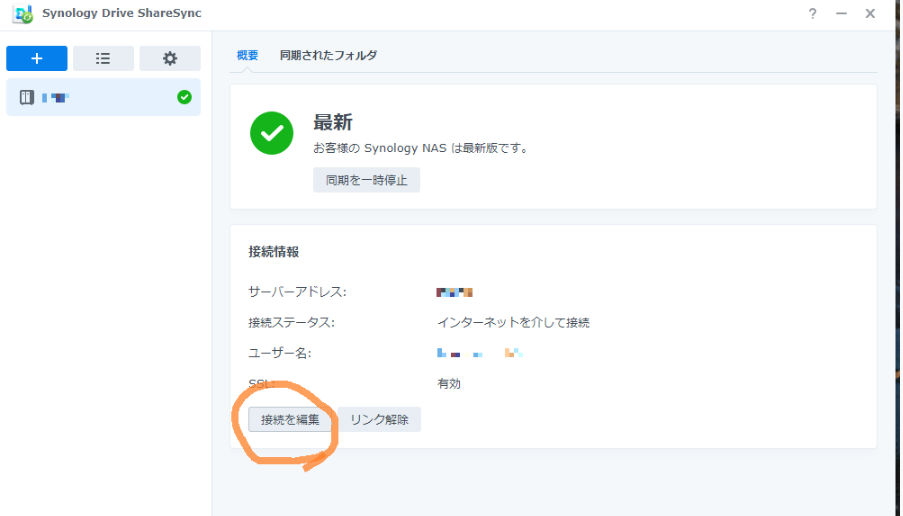Image resolution: width=903 pixels, height=516 pixels.
Task: Click the blurred server address value
Action: [454, 292]
